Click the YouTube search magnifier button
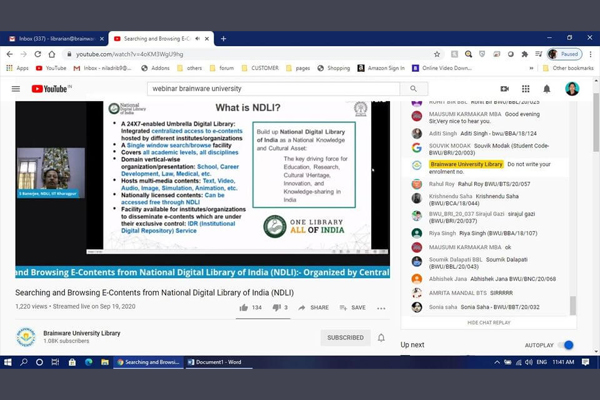600x400 pixels. [x=414, y=89]
